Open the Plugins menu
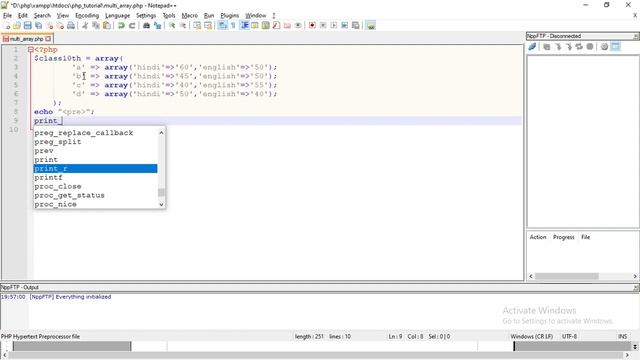The height and width of the screenshot is (360, 640). 229,16
